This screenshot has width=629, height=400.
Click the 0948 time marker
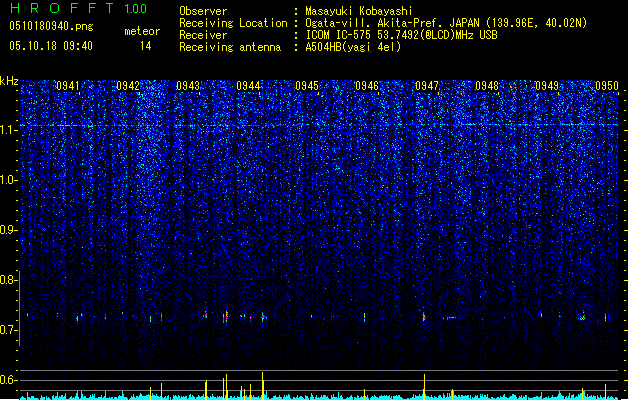point(487,86)
